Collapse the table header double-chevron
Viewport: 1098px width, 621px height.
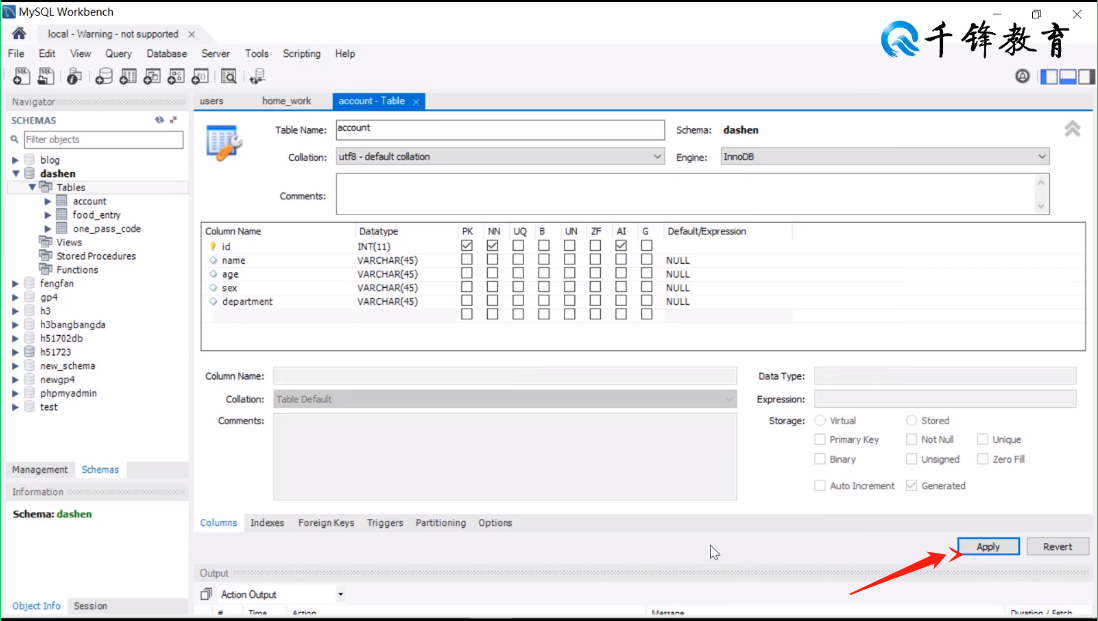point(1072,128)
